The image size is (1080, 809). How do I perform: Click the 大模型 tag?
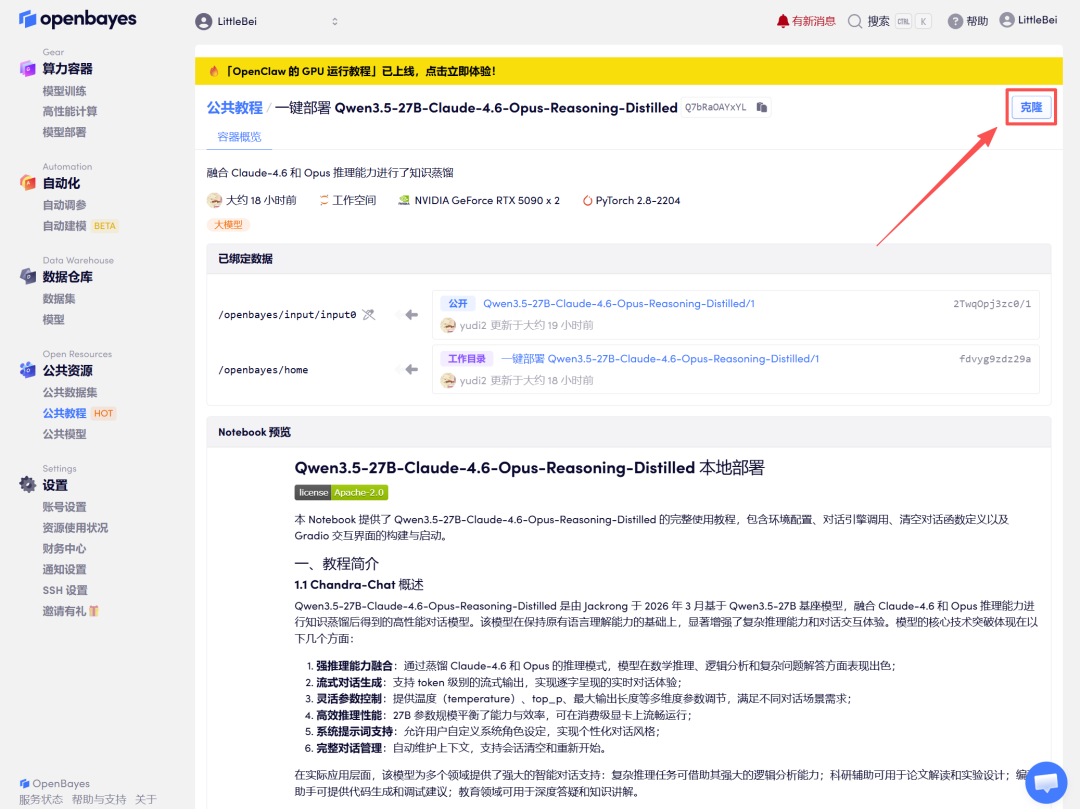[228, 224]
